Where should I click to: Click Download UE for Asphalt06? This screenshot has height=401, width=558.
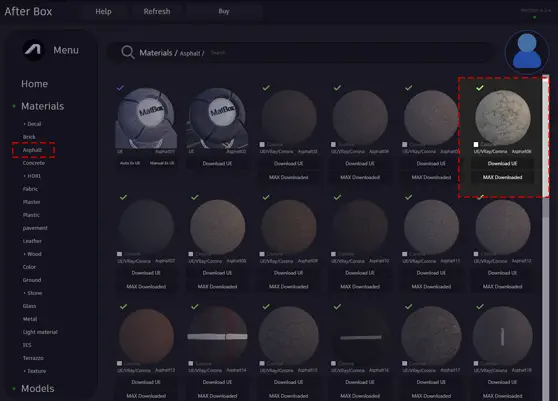(502, 163)
